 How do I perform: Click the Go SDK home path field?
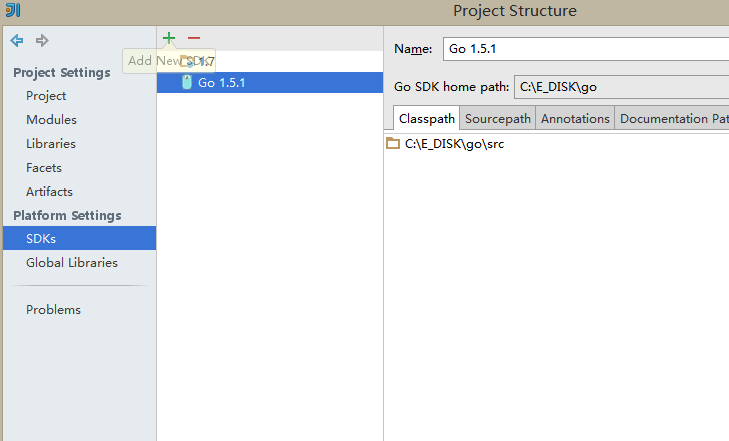(x=621, y=87)
